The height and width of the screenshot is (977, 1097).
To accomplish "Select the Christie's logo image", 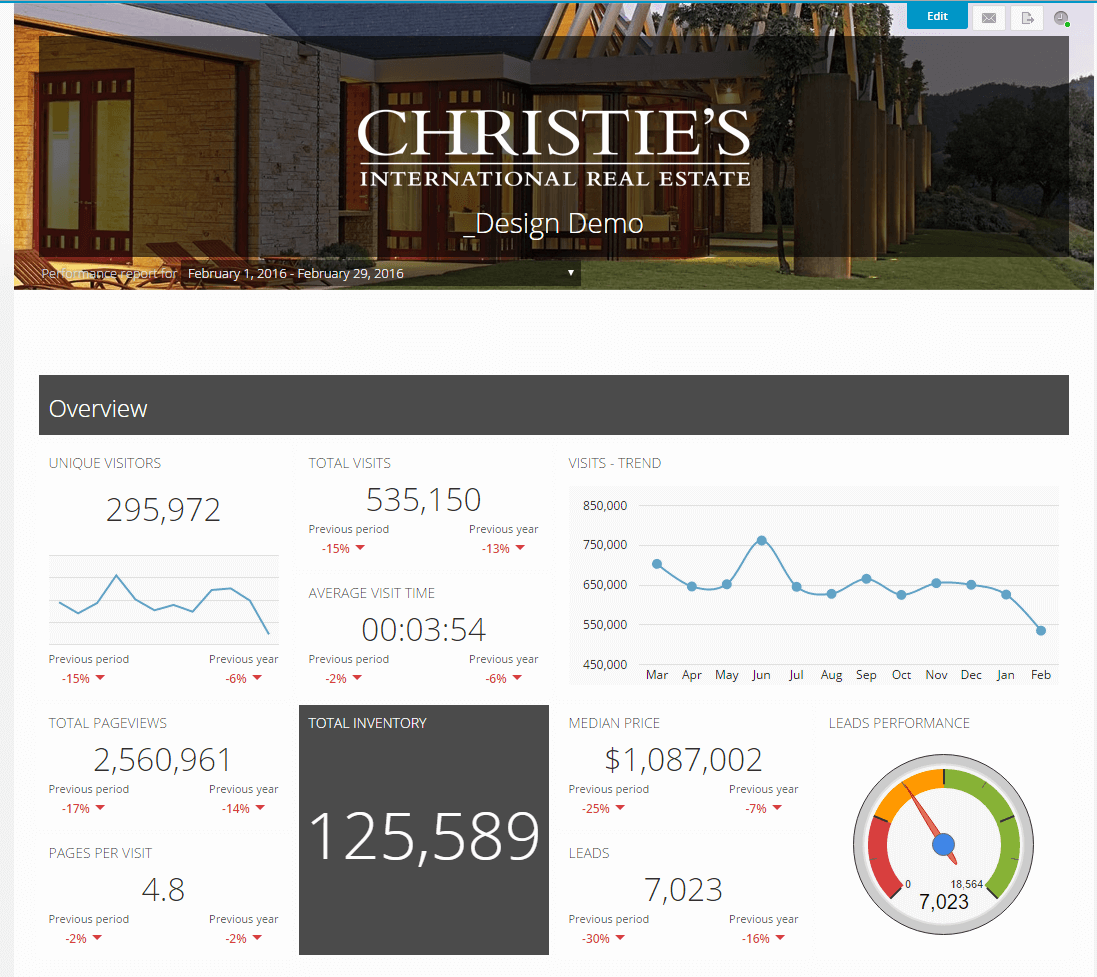I will (554, 148).
